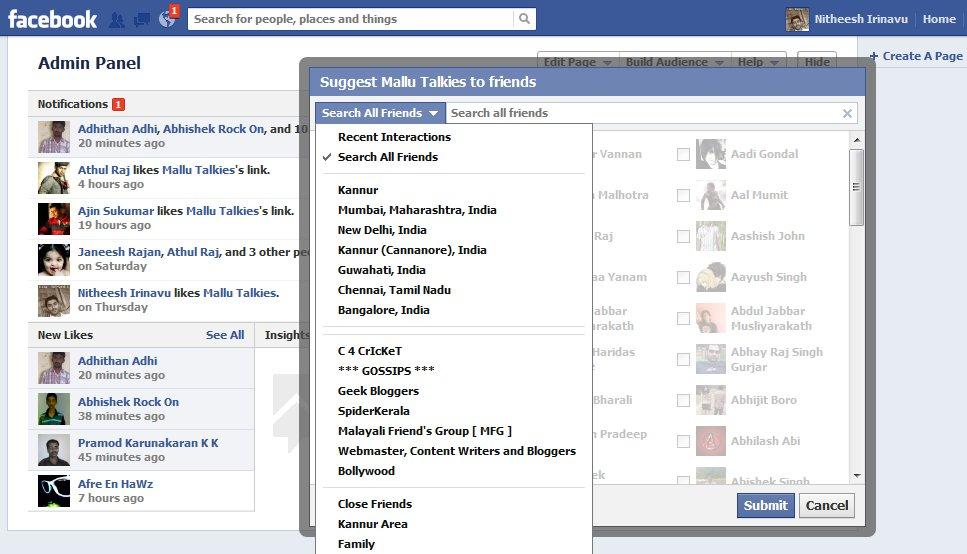
Task: Click Ajin Sukumar's notification avatar
Action: (x=54, y=219)
